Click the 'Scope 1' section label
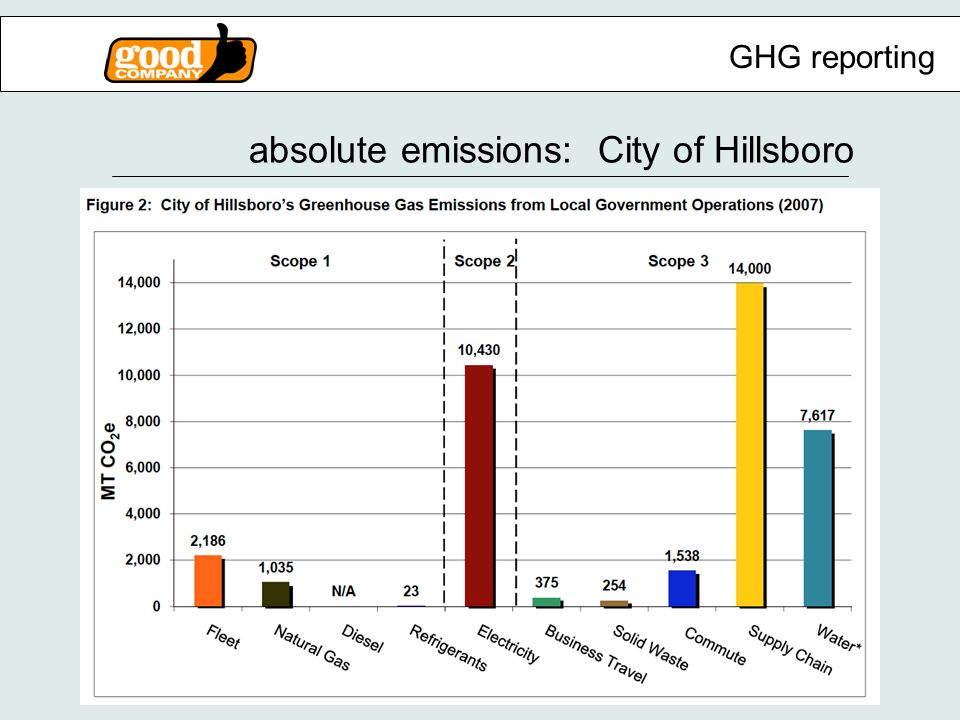The width and height of the screenshot is (960, 720). pos(300,261)
